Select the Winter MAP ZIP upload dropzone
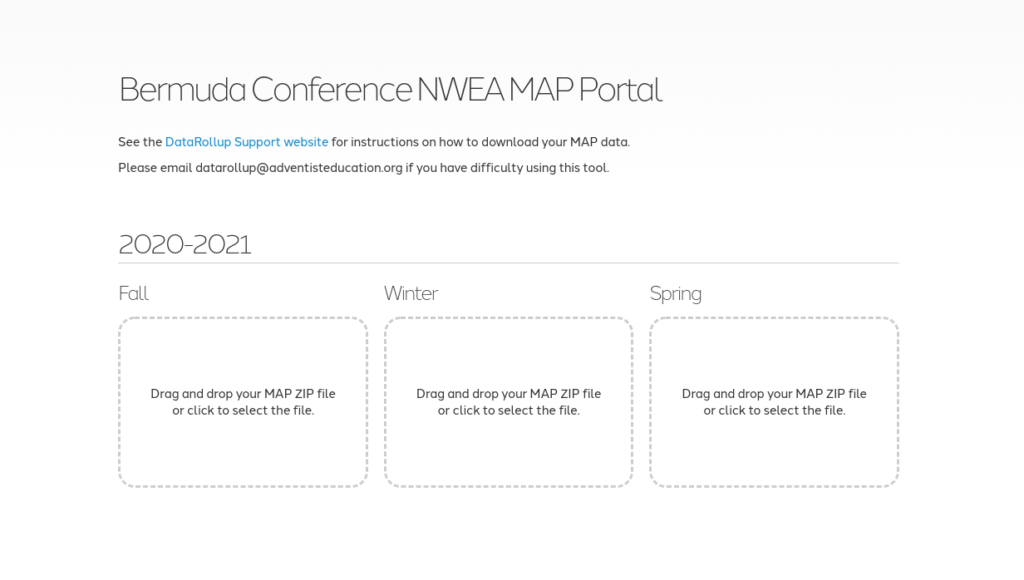The image size is (1024, 580). click(x=509, y=402)
